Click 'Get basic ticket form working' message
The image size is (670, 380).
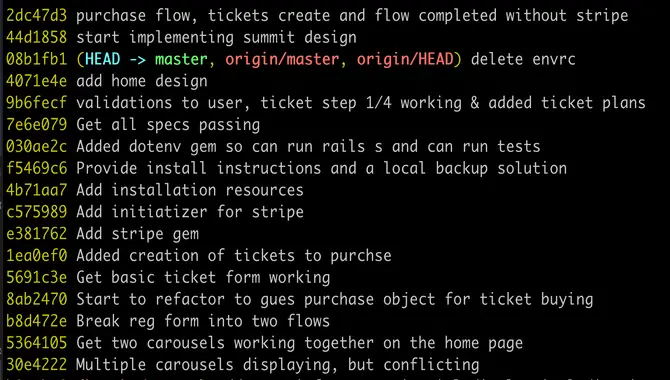click(203, 277)
